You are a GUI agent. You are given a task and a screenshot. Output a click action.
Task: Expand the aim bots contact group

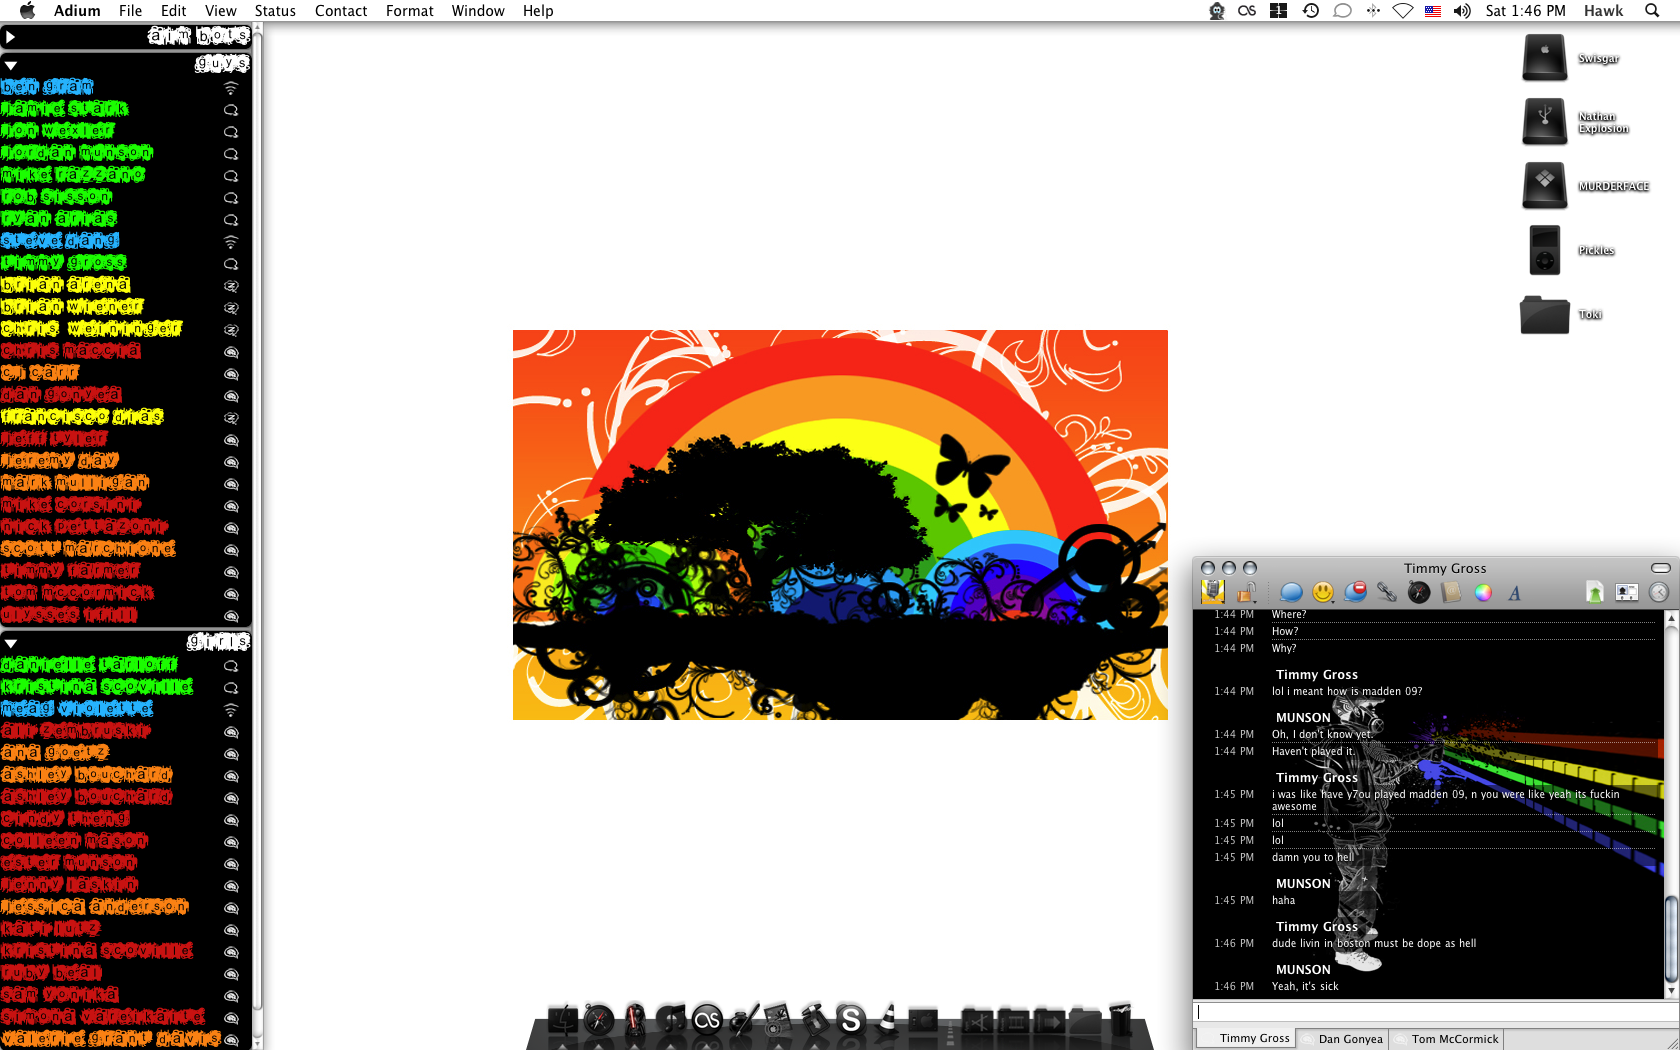coord(10,37)
